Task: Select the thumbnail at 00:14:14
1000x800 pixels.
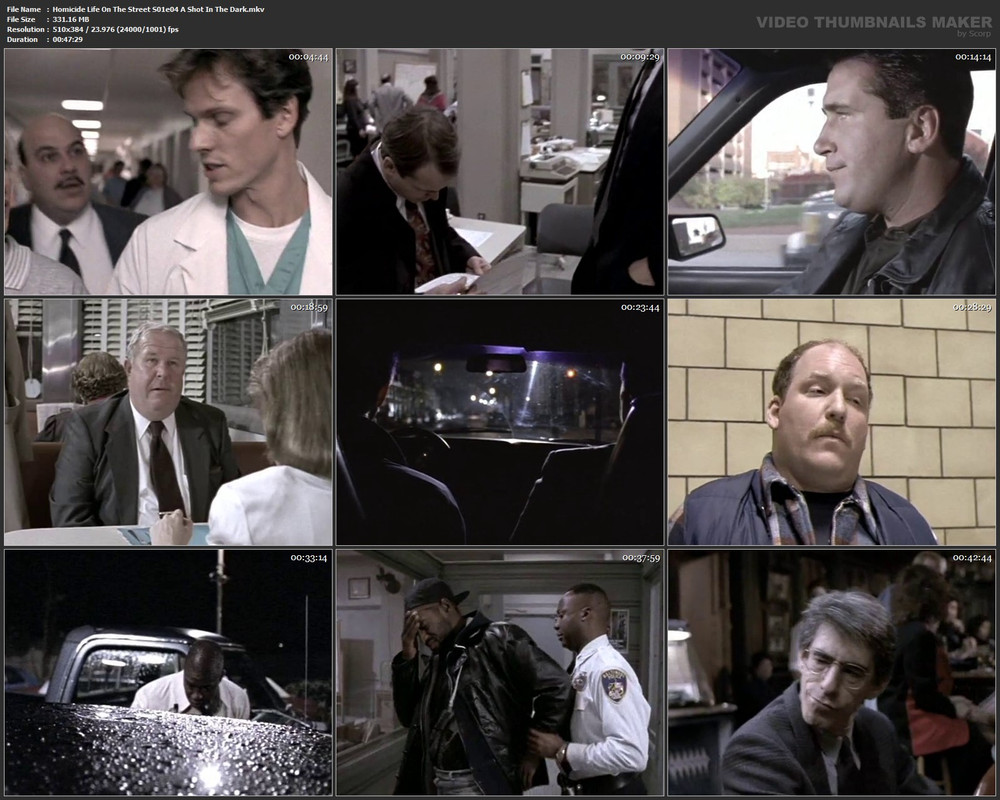Action: 832,172
